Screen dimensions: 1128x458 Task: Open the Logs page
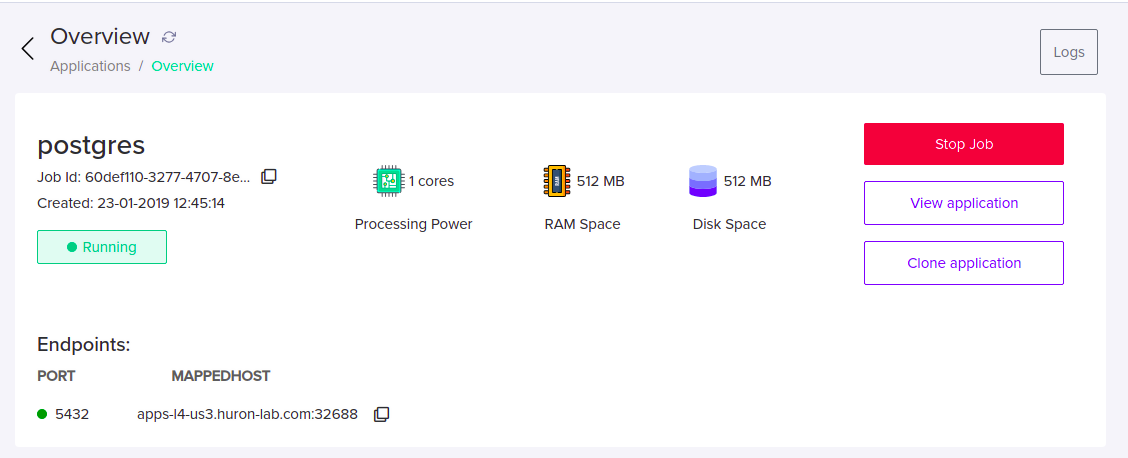click(1068, 52)
